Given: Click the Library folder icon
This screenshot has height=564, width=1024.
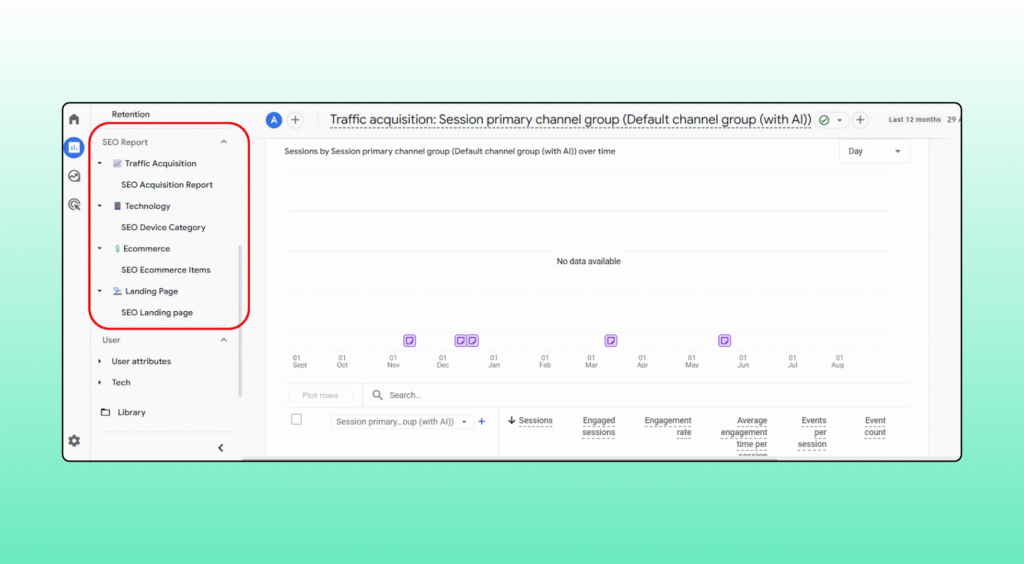Looking at the screenshot, I should coord(105,412).
